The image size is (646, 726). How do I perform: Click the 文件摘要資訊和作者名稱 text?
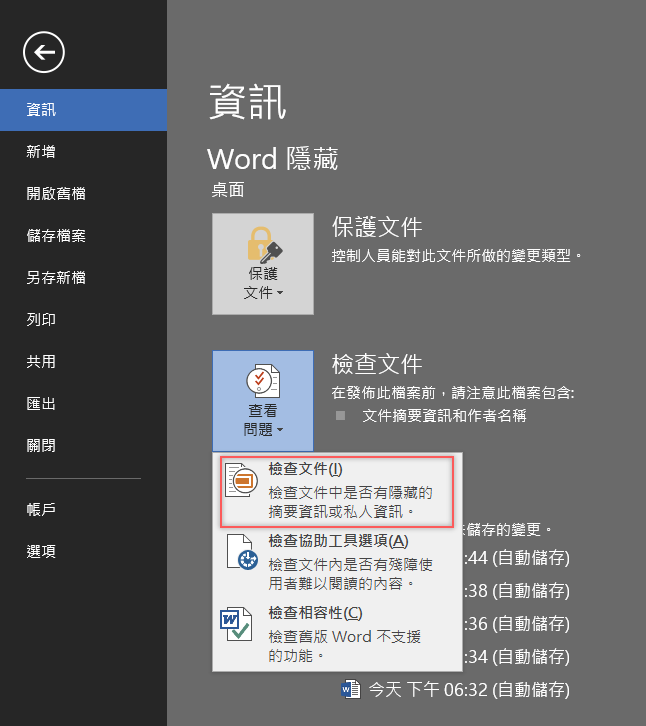pyautogui.click(x=445, y=416)
